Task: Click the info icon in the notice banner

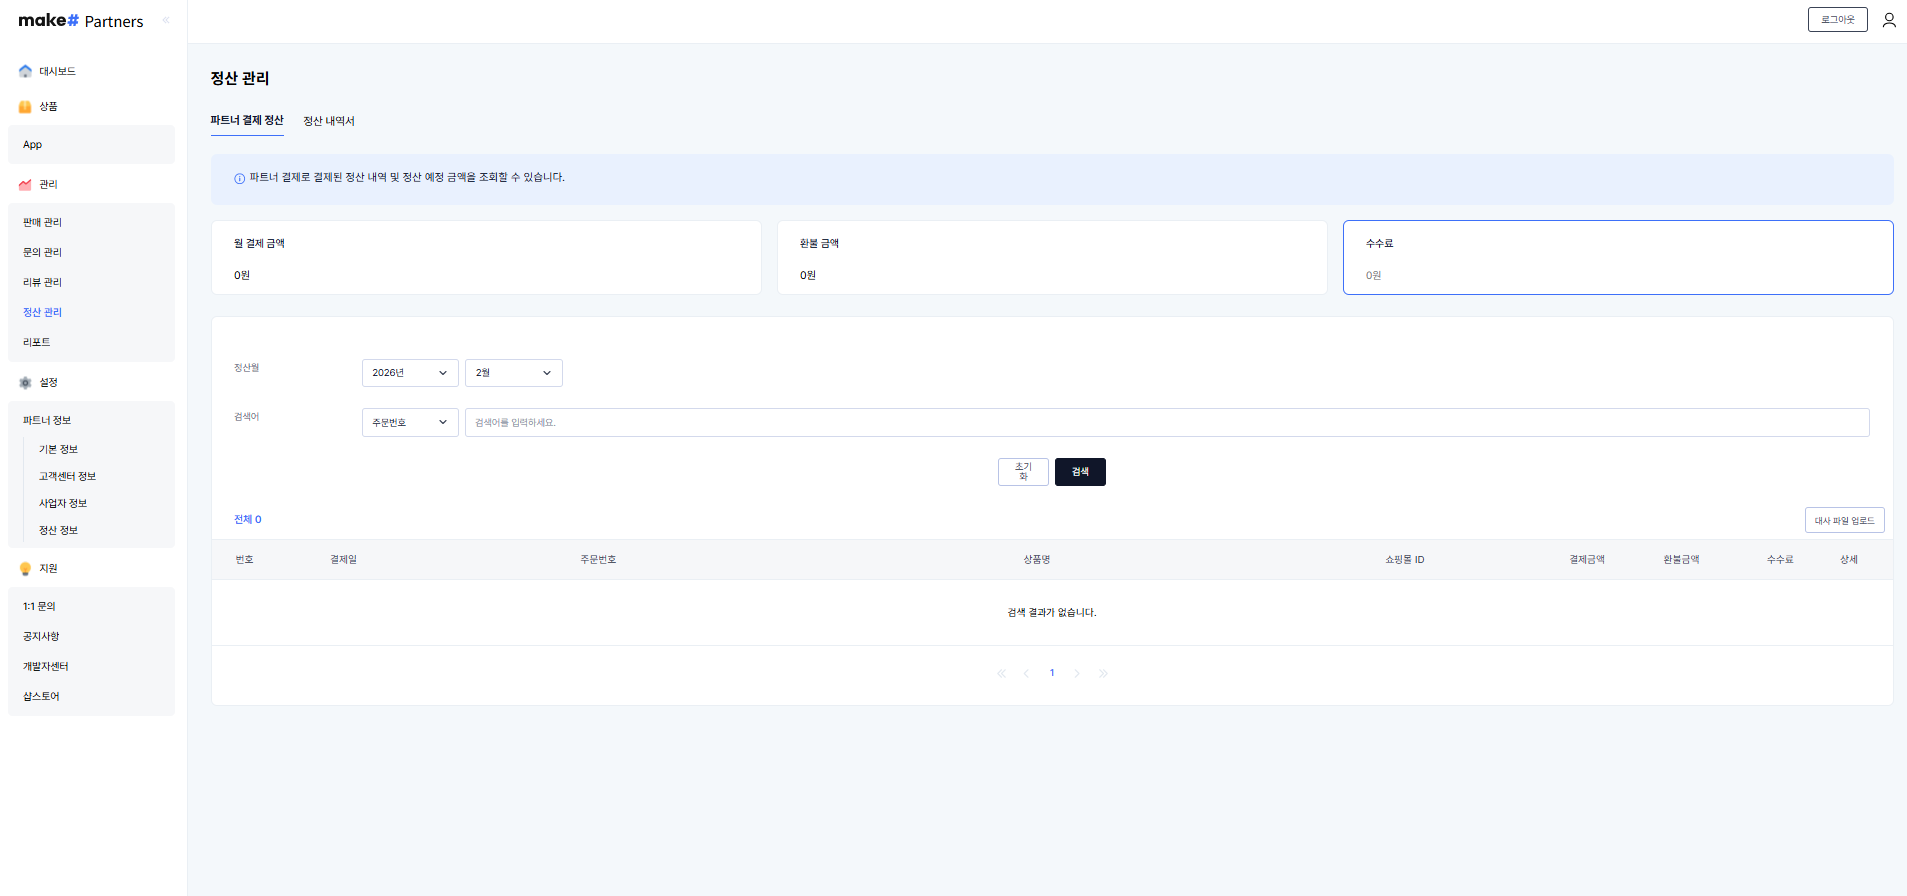Action: (239, 179)
